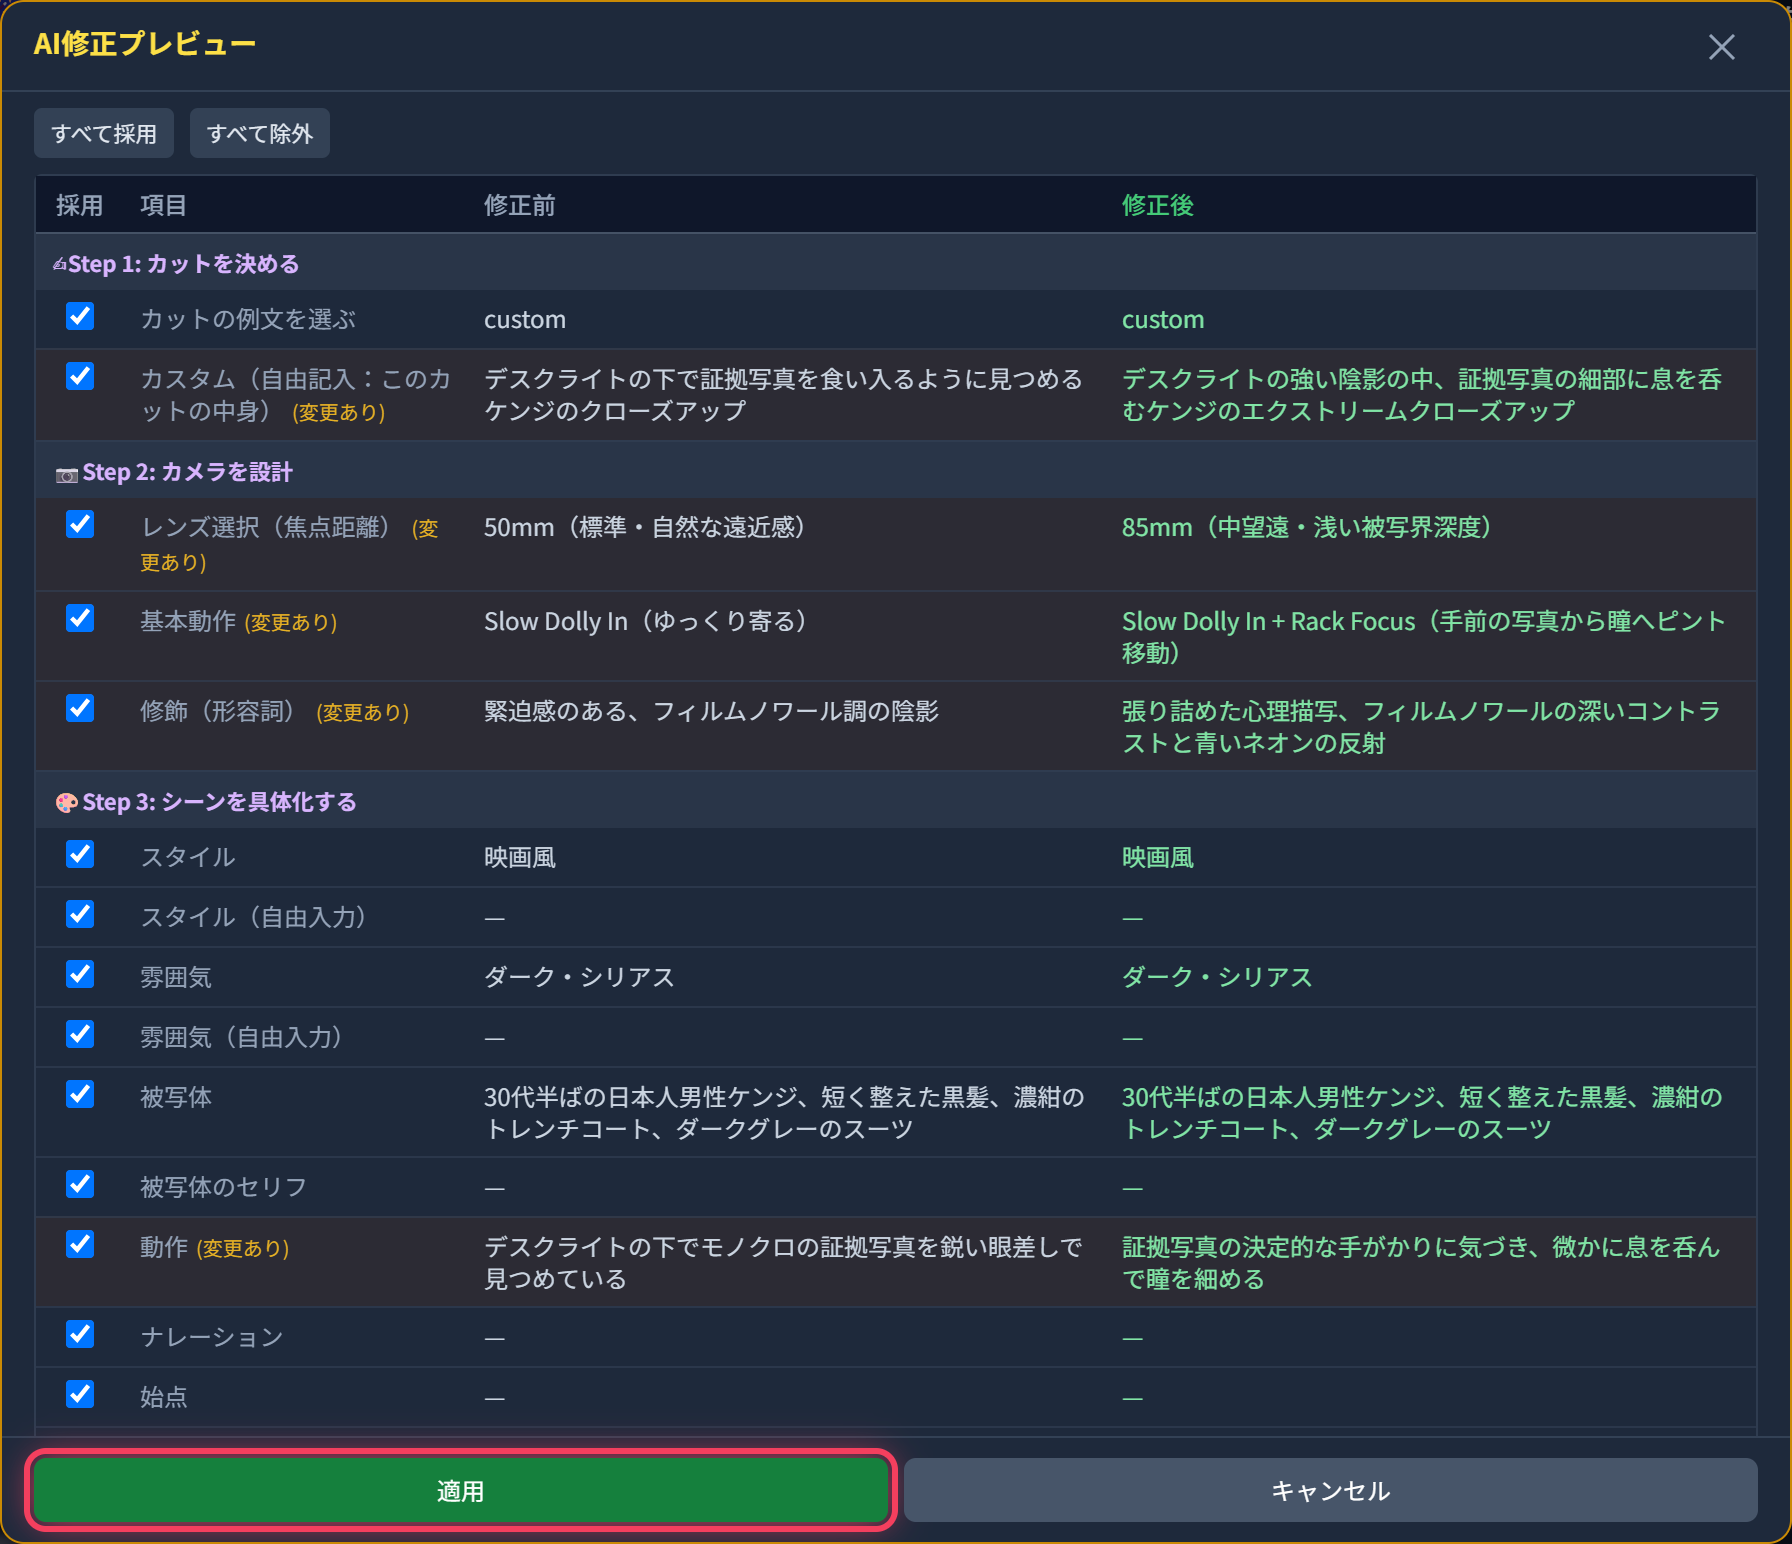Click the green custom corrected value
The width and height of the screenshot is (1792, 1544).
[x=1162, y=319]
